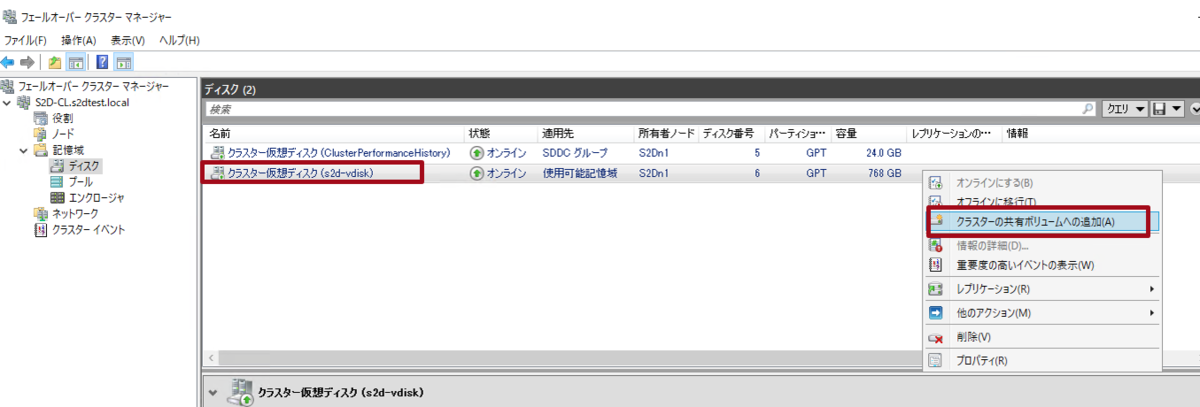Click the '768 GB' capacity cell
This screenshot has width=1200, height=407.
886,173
